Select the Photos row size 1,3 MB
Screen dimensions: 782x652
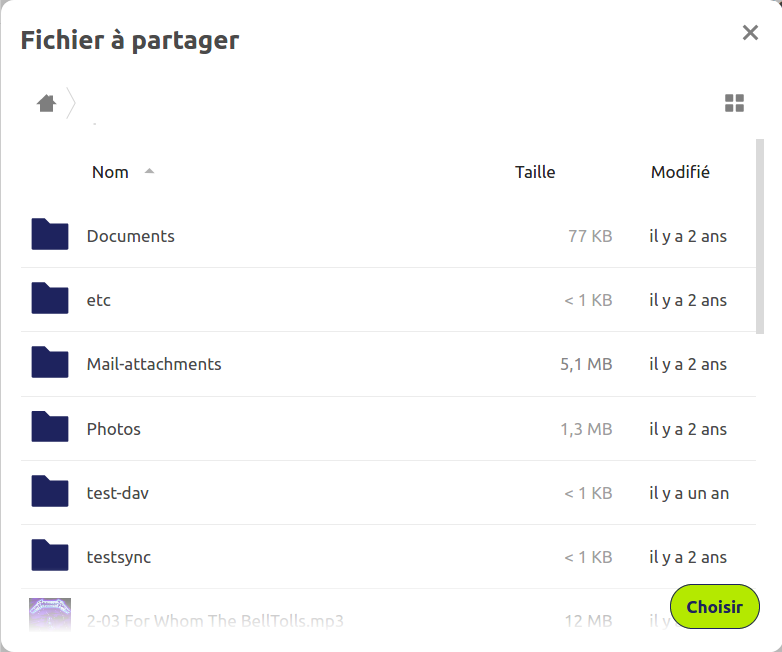click(x=586, y=429)
